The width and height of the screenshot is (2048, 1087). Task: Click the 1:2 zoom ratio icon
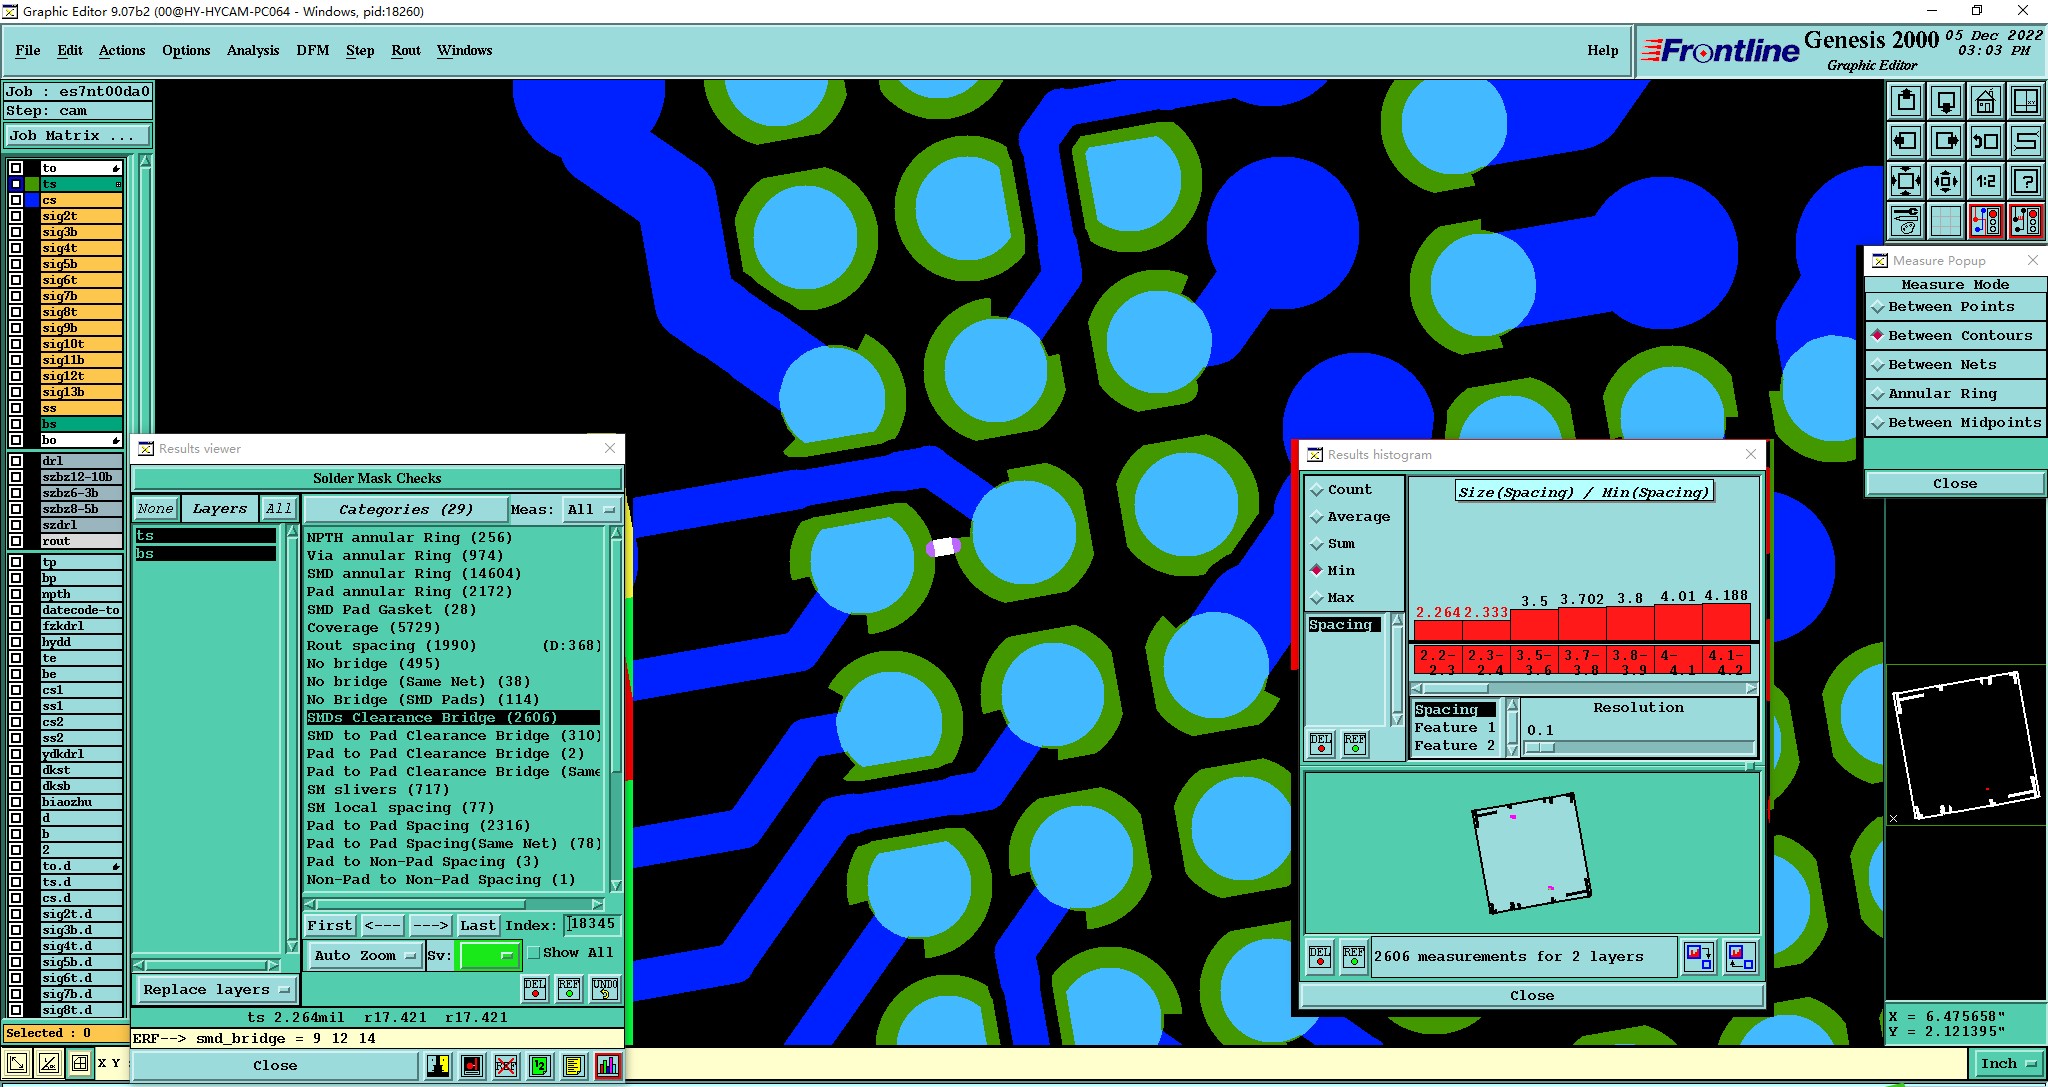[x=1985, y=181]
